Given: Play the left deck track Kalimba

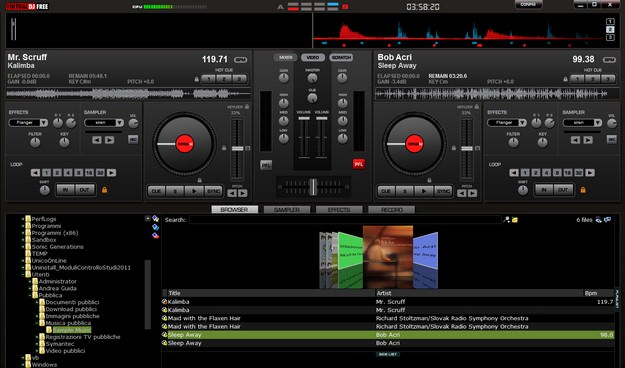Looking at the screenshot, I should coord(195,191).
